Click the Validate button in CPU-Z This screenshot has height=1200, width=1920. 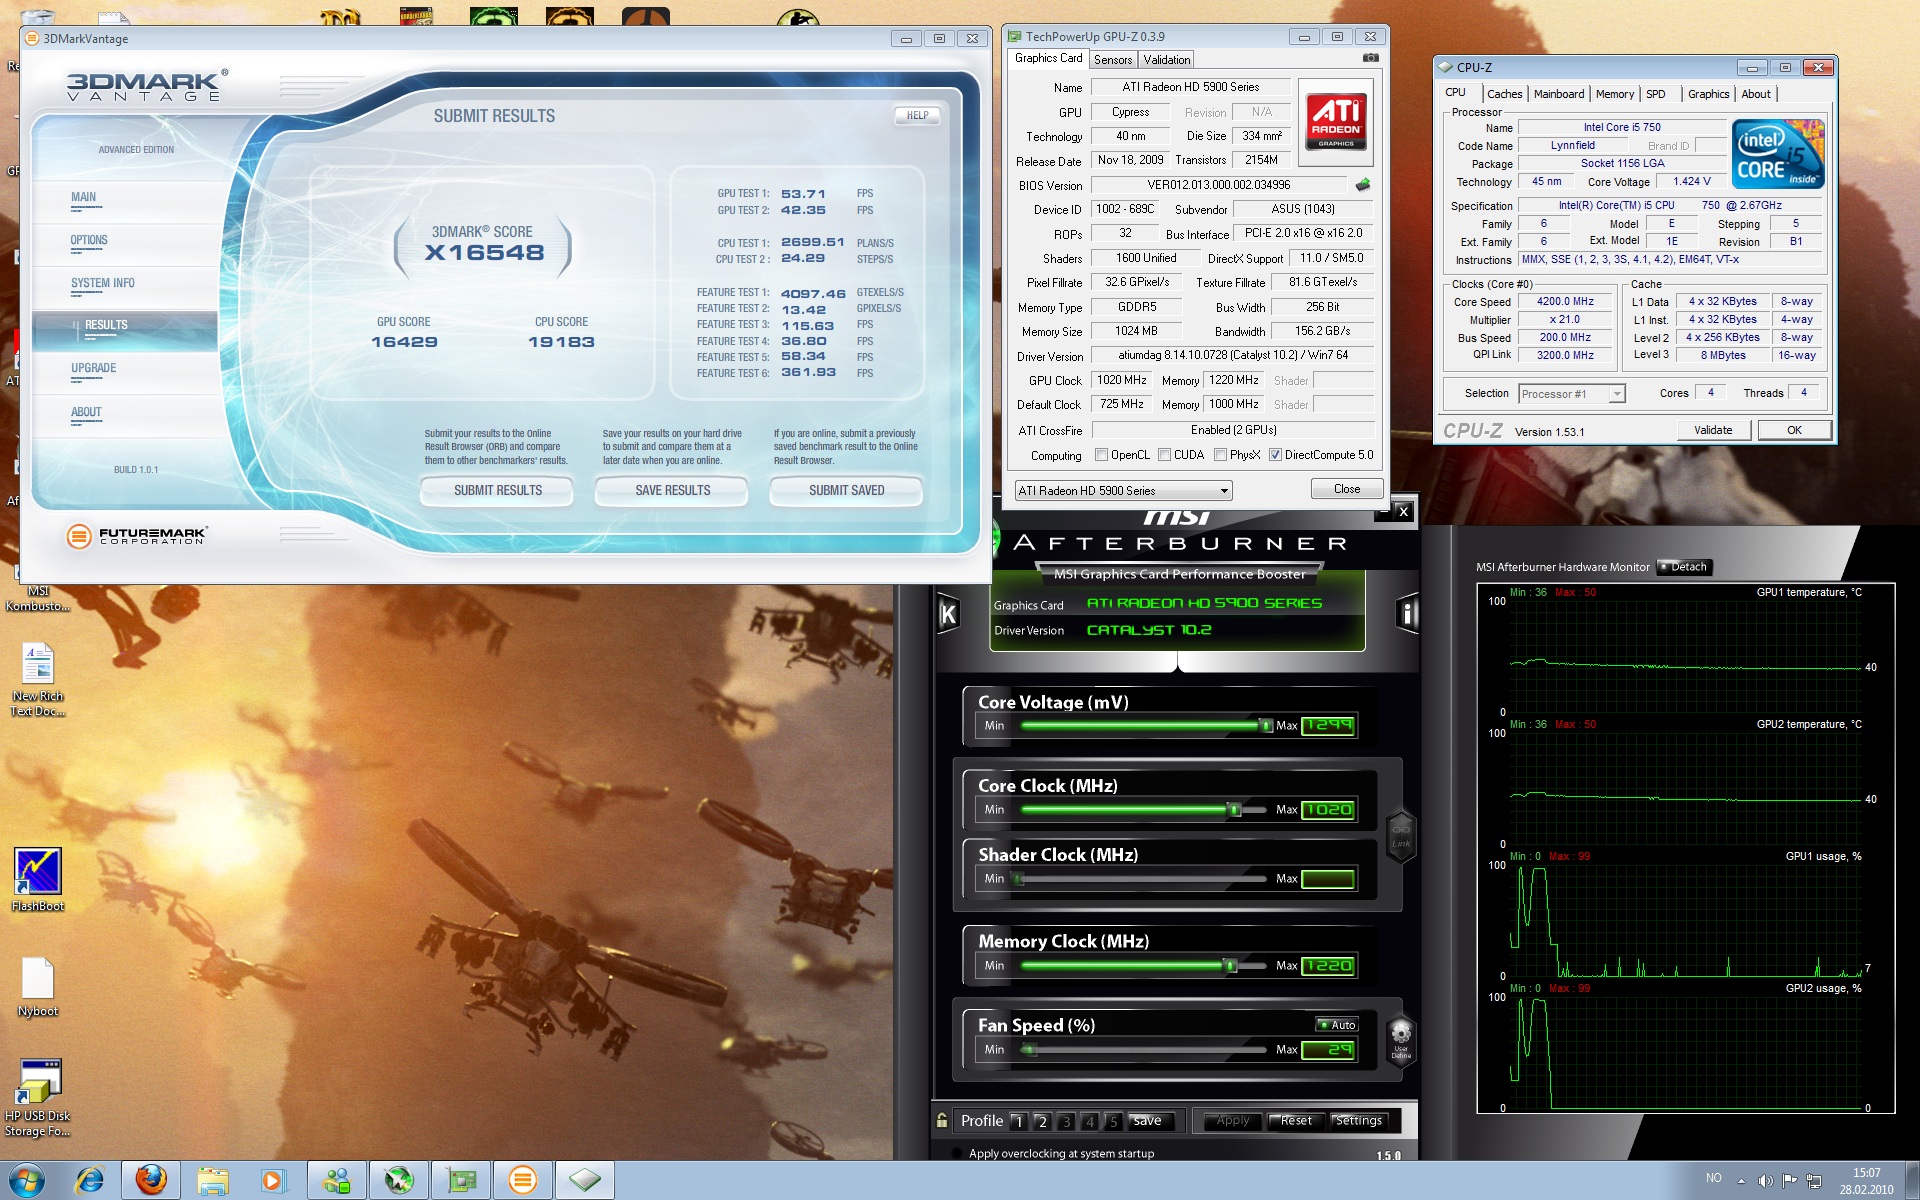pos(1713,430)
